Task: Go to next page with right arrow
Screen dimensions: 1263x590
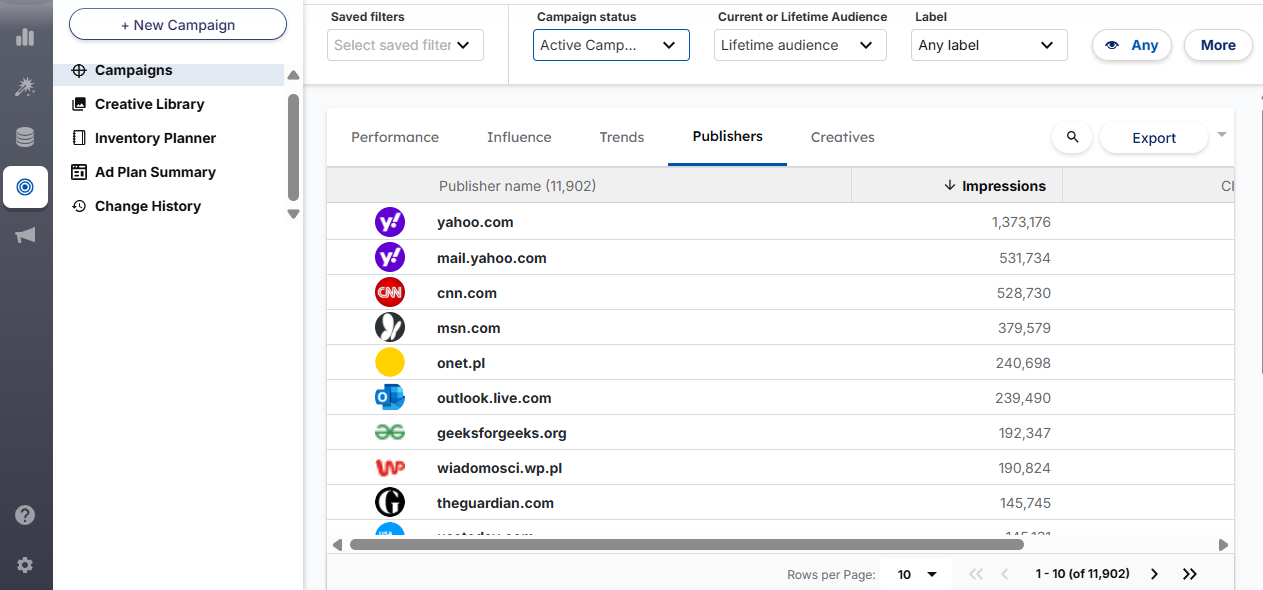Action: [1154, 574]
